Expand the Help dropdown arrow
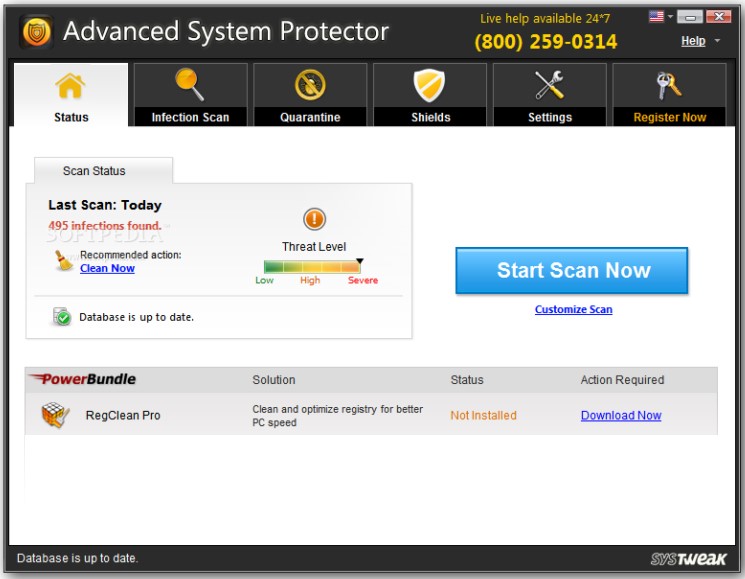The image size is (745, 579). coord(717,41)
